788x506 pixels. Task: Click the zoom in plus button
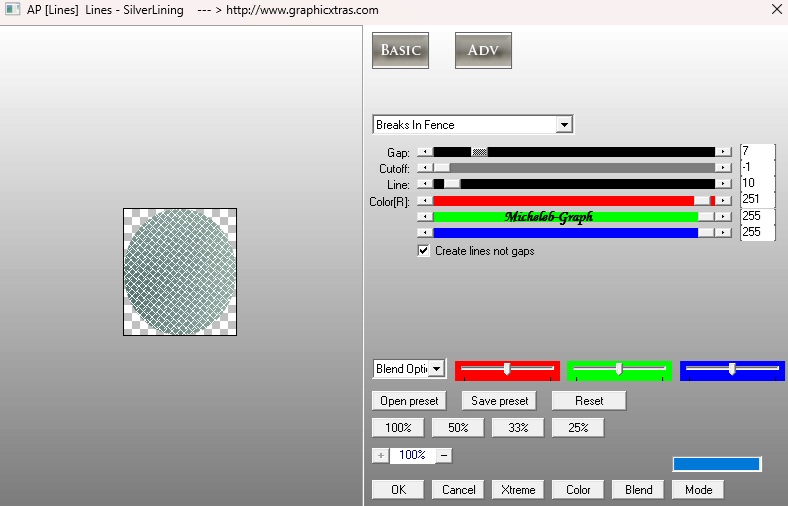(x=380, y=455)
